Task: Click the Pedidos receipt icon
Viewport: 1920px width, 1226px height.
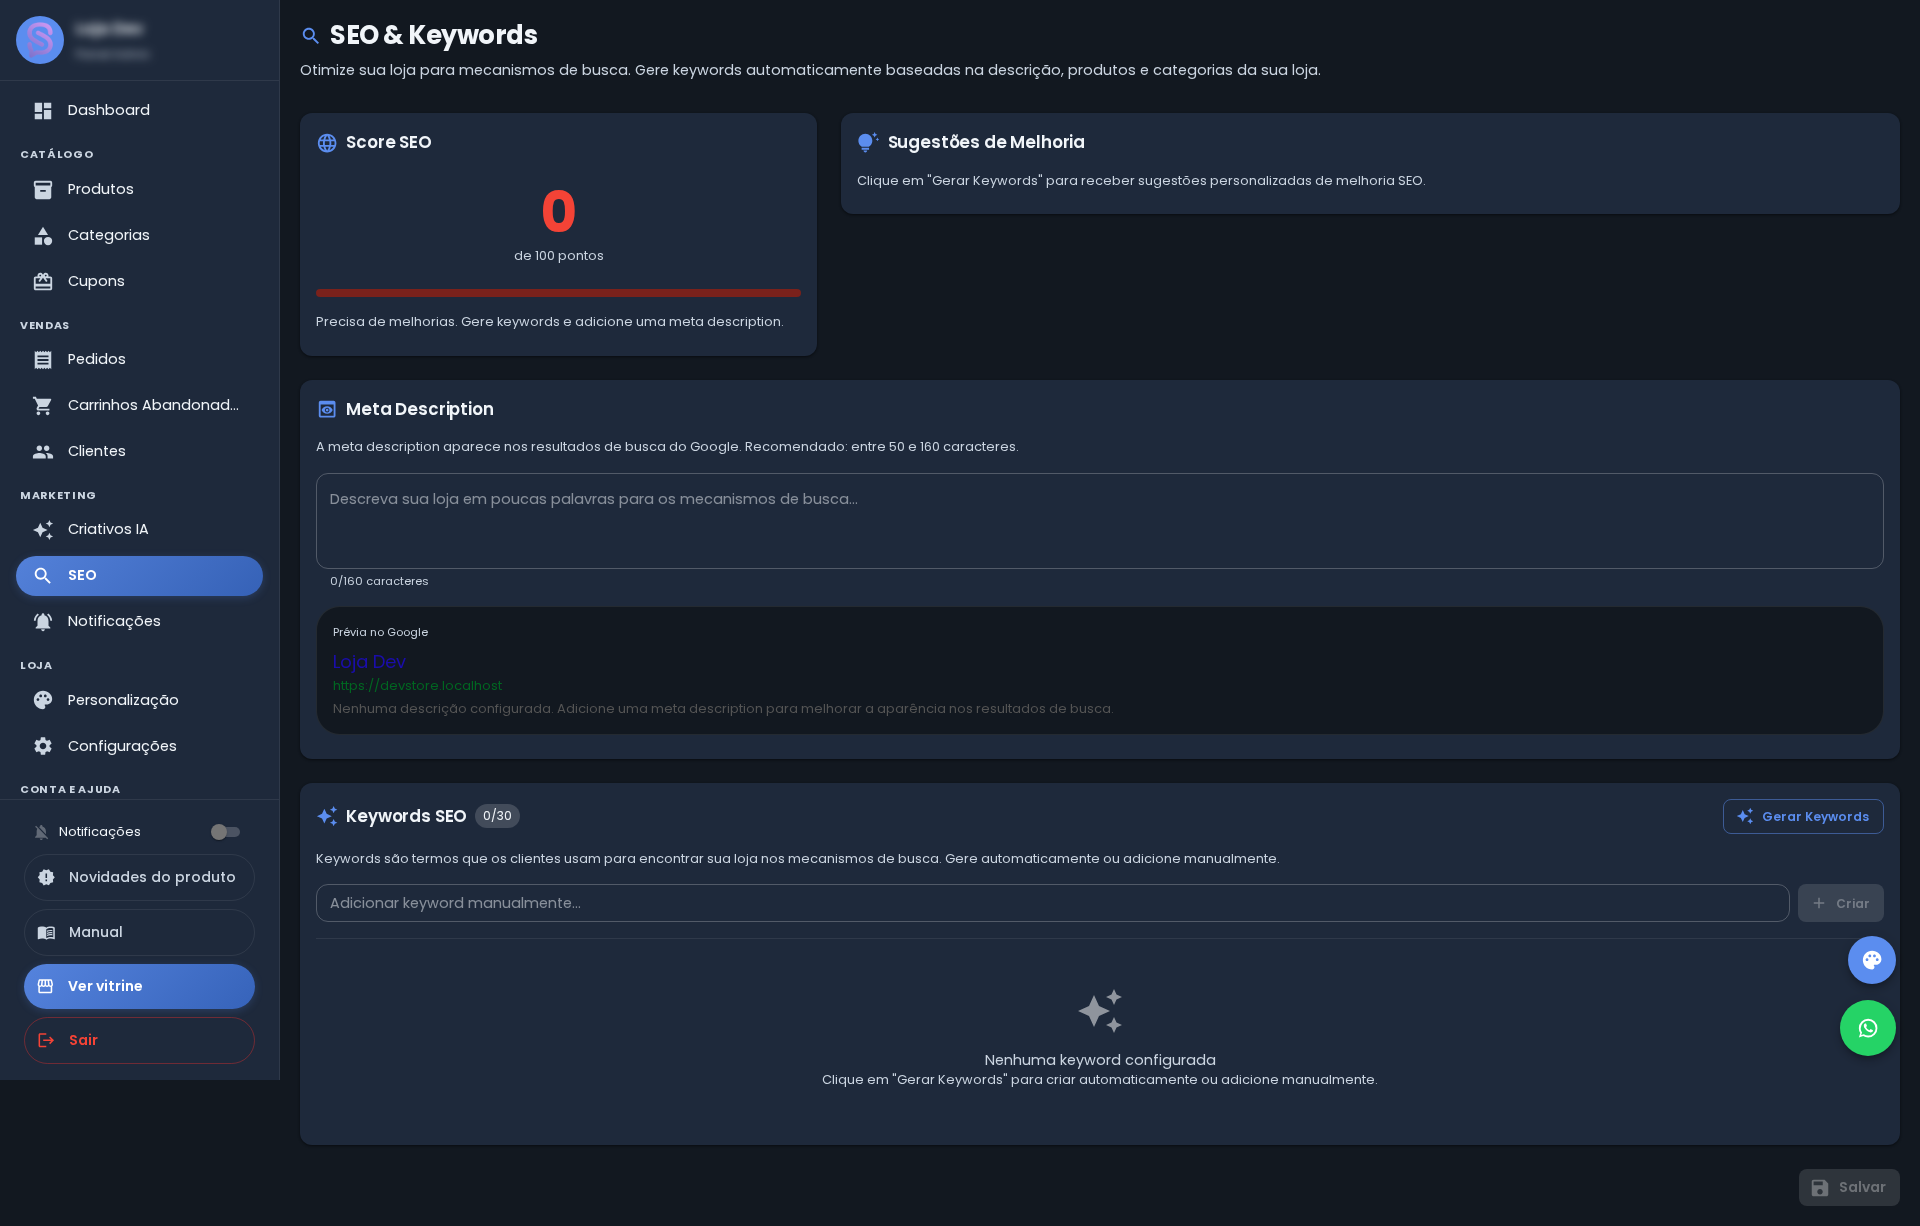Action: point(43,360)
